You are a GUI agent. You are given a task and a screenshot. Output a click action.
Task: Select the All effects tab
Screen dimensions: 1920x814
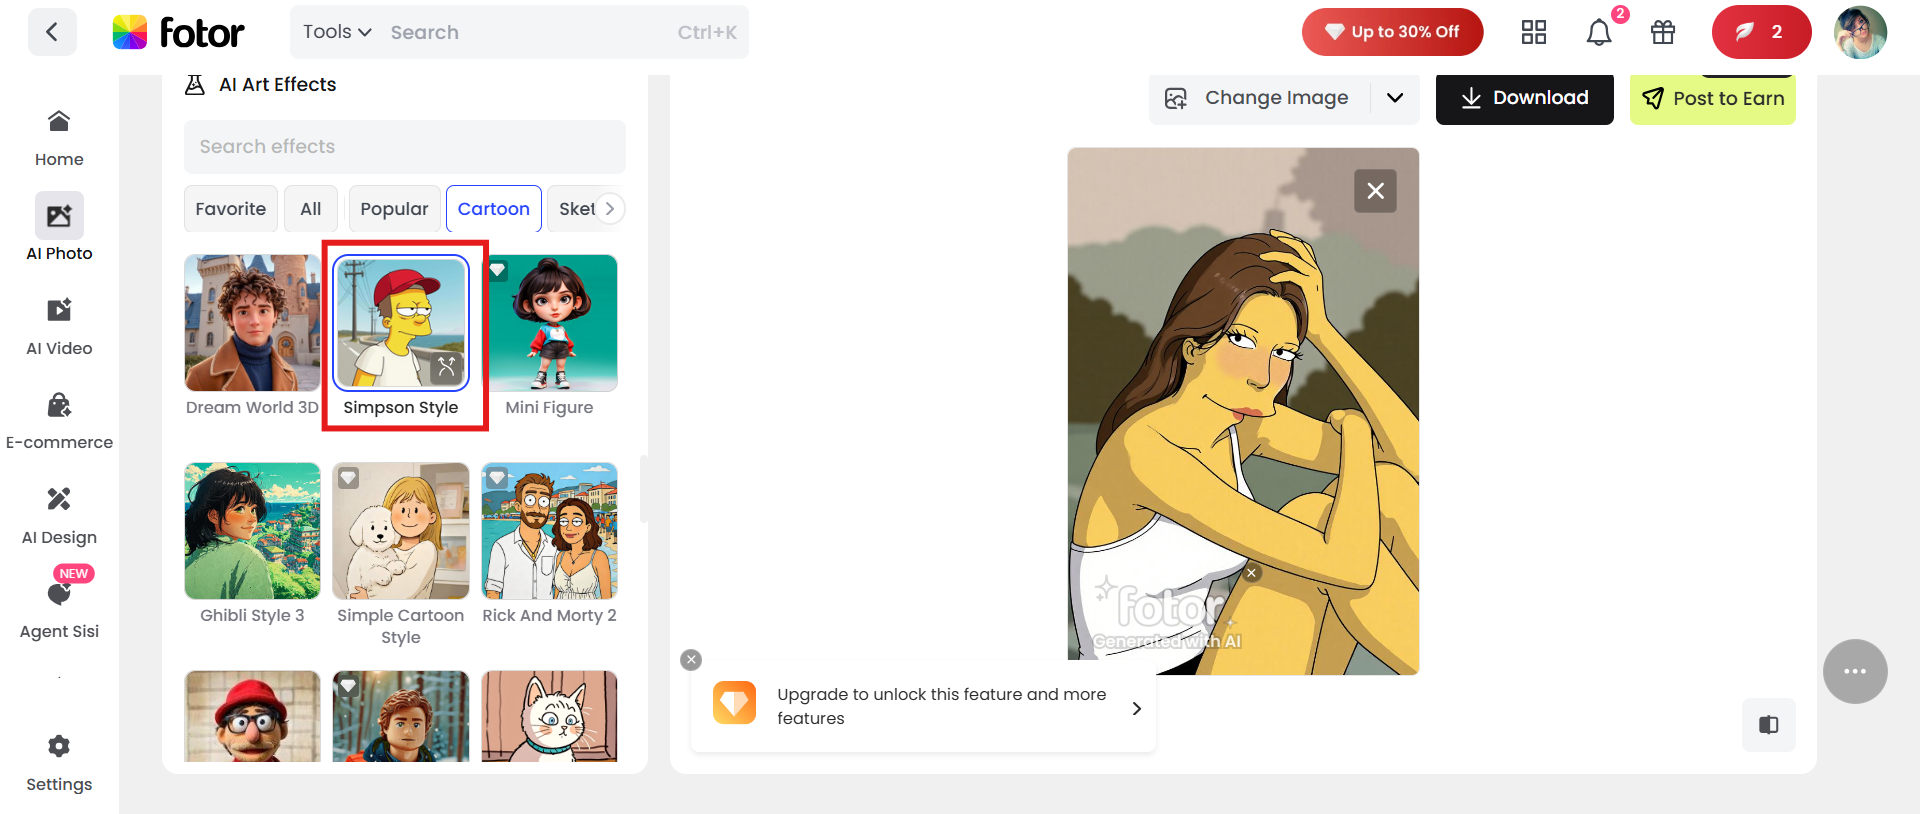tap(311, 209)
